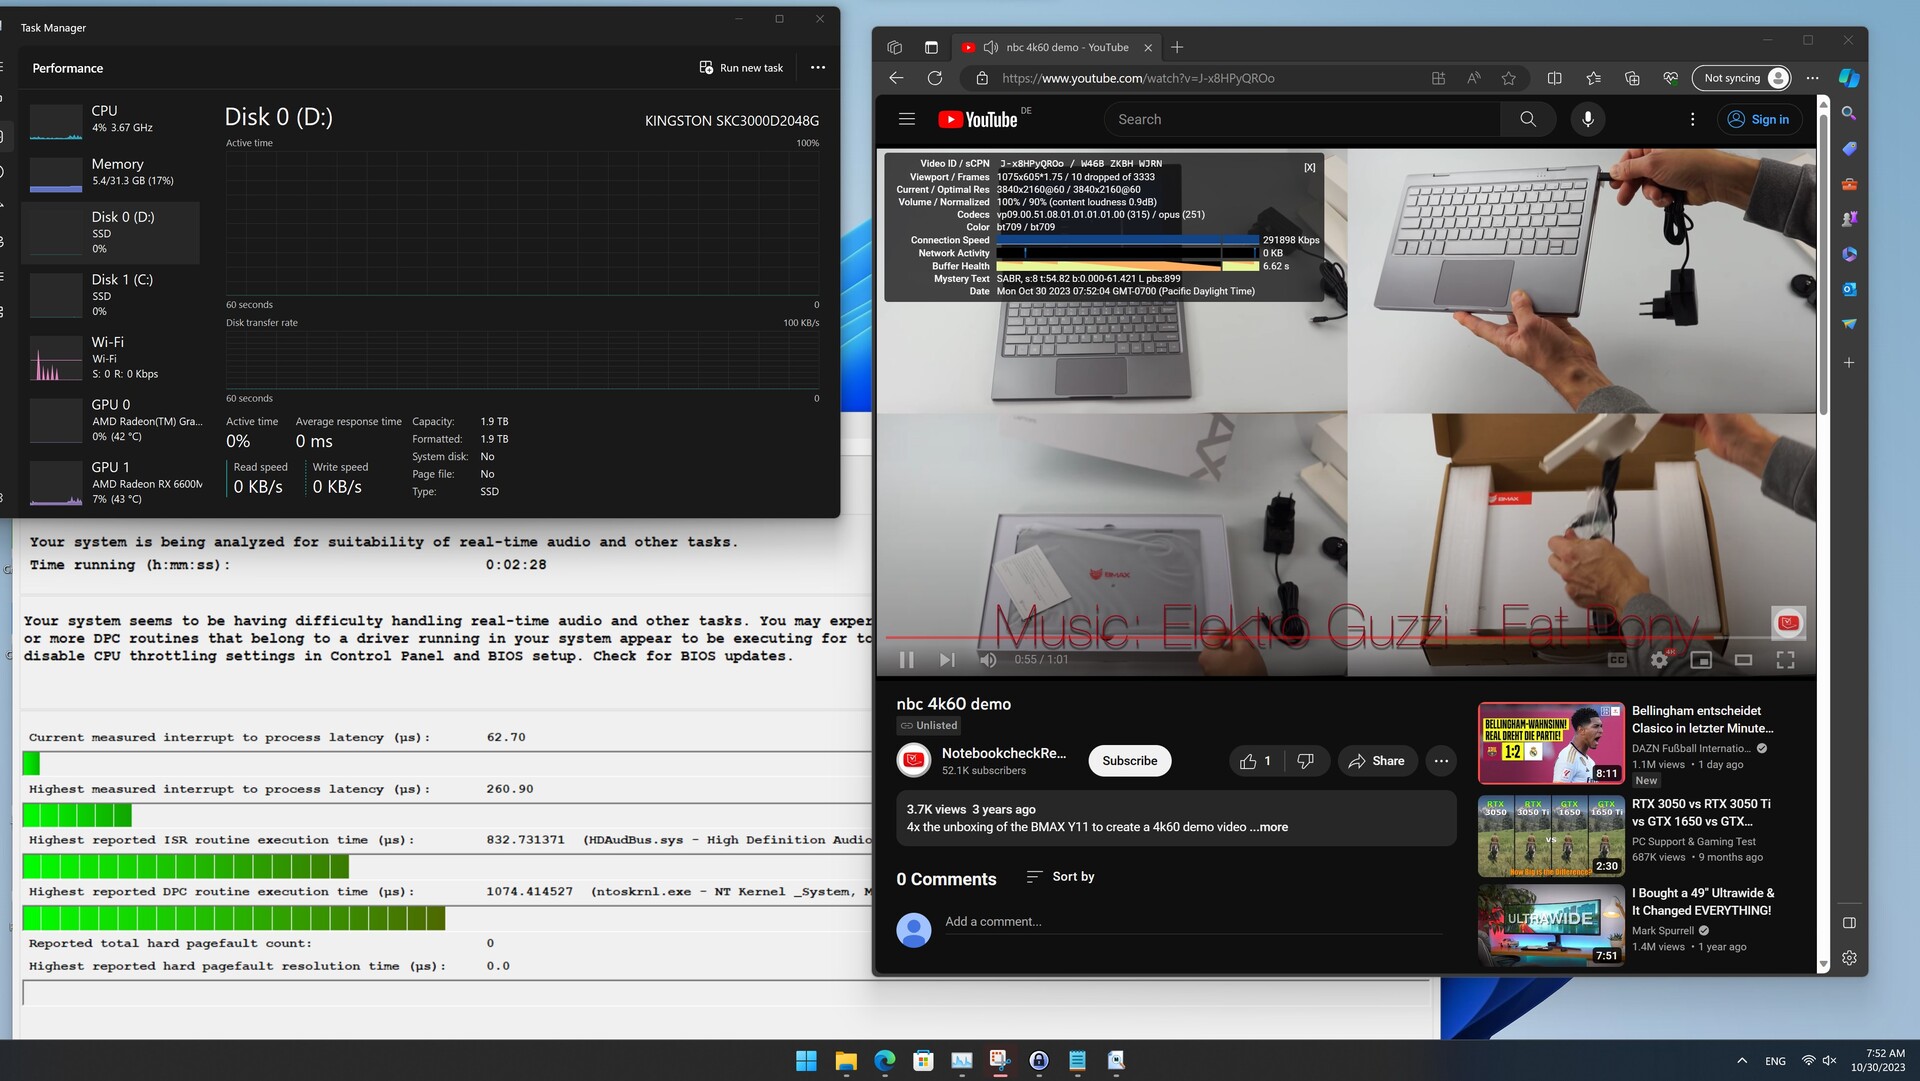
Task: Open the comments Sort by dropdown
Action: pyautogui.click(x=1060, y=877)
